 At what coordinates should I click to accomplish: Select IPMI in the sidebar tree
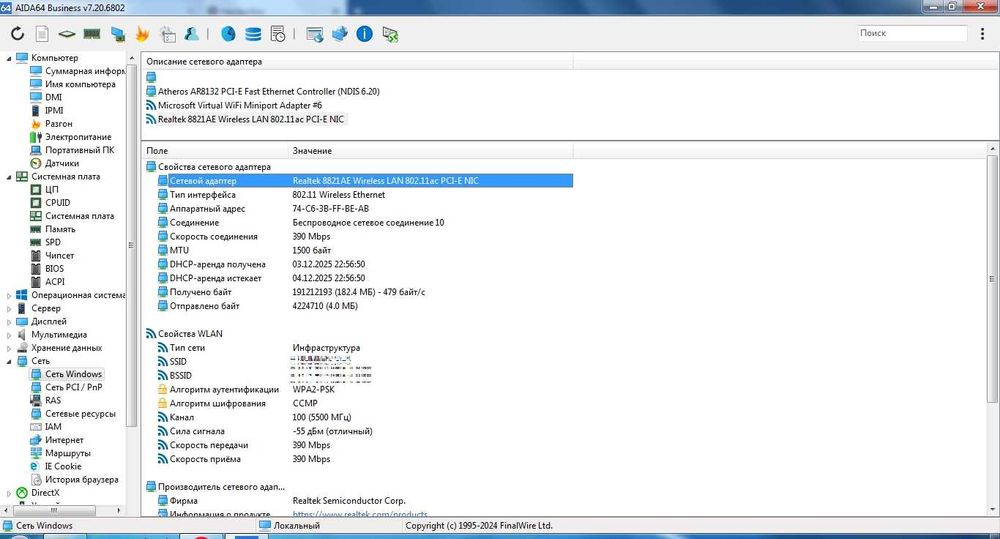tap(54, 110)
